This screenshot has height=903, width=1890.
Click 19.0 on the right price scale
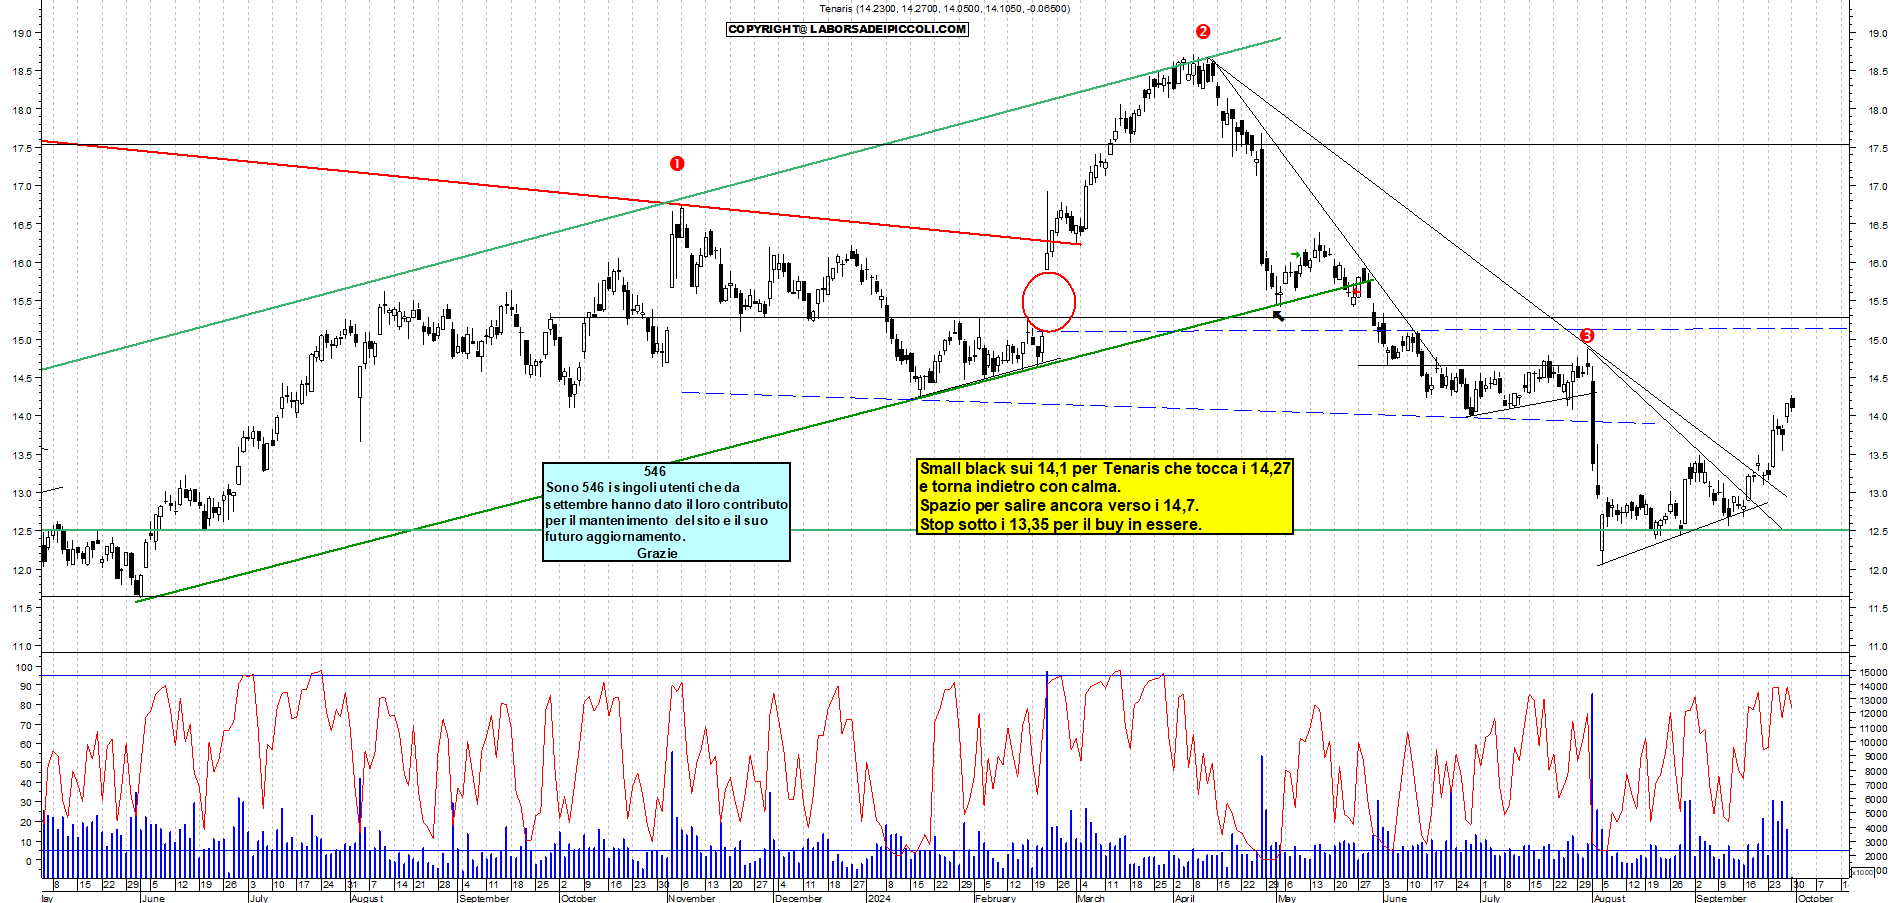click(x=1877, y=33)
